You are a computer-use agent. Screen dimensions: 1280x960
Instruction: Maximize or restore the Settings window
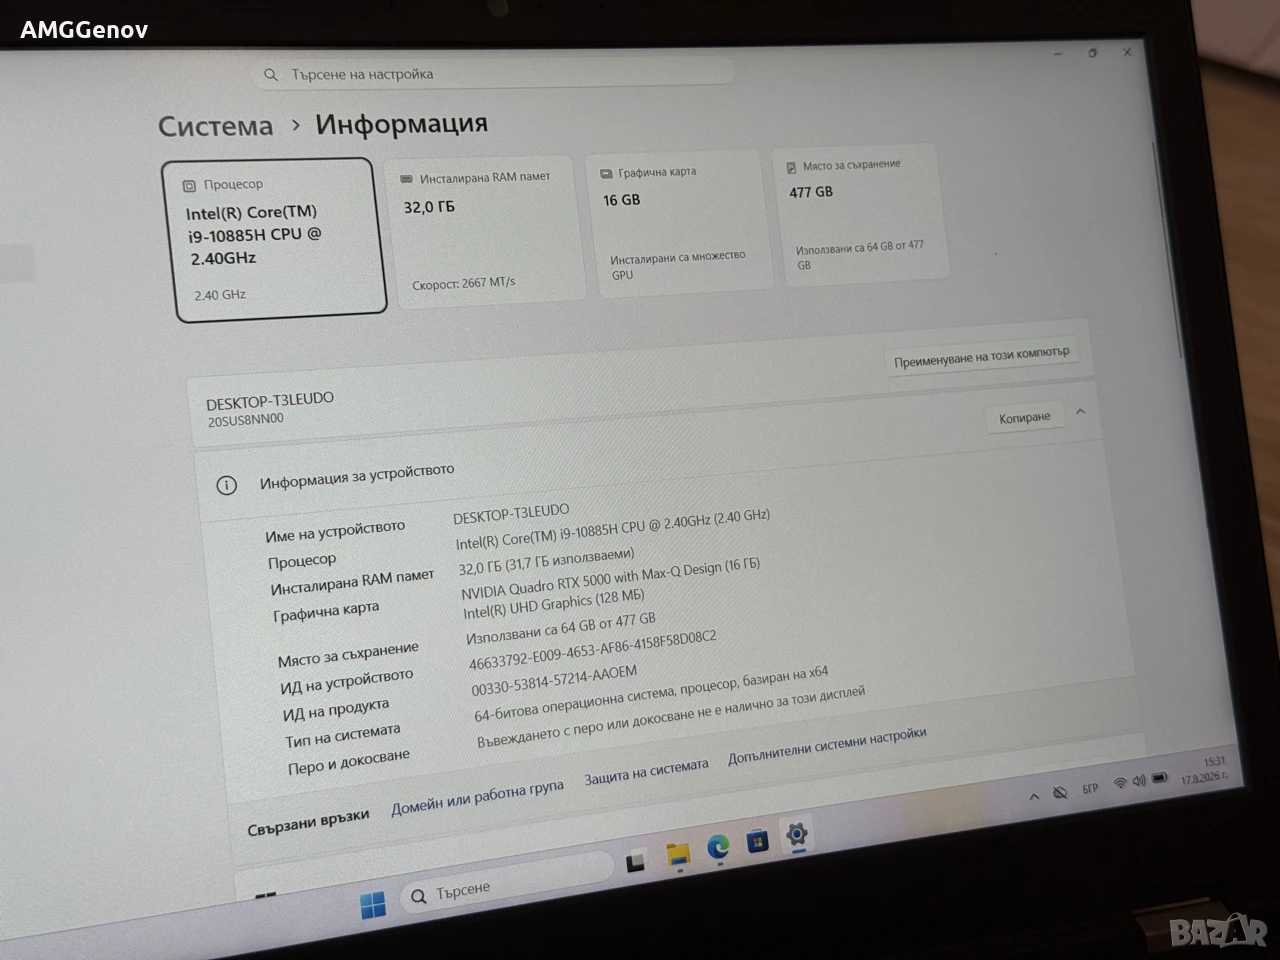point(1093,53)
